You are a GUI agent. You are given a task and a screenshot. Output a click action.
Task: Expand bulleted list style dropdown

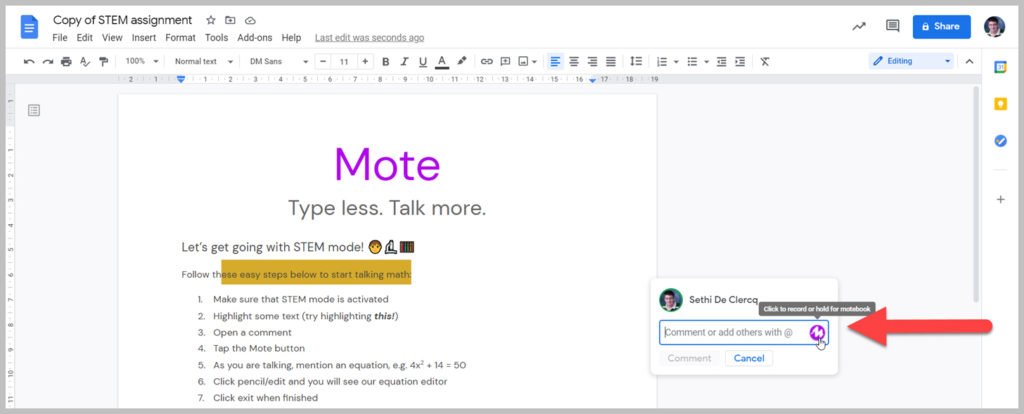click(707, 62)
